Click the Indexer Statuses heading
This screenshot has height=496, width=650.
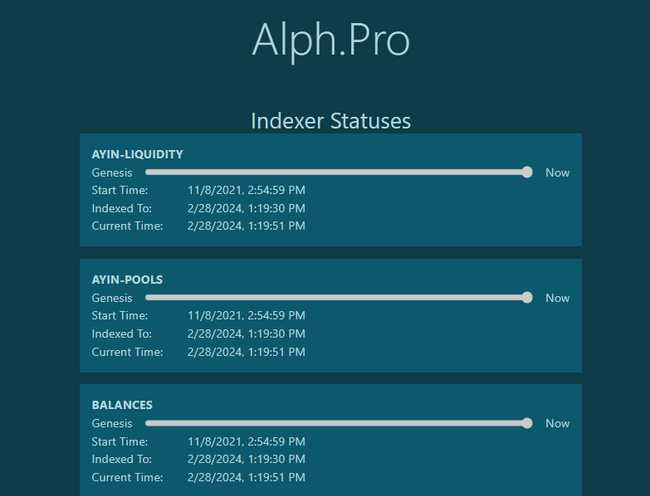coord(330,121)
